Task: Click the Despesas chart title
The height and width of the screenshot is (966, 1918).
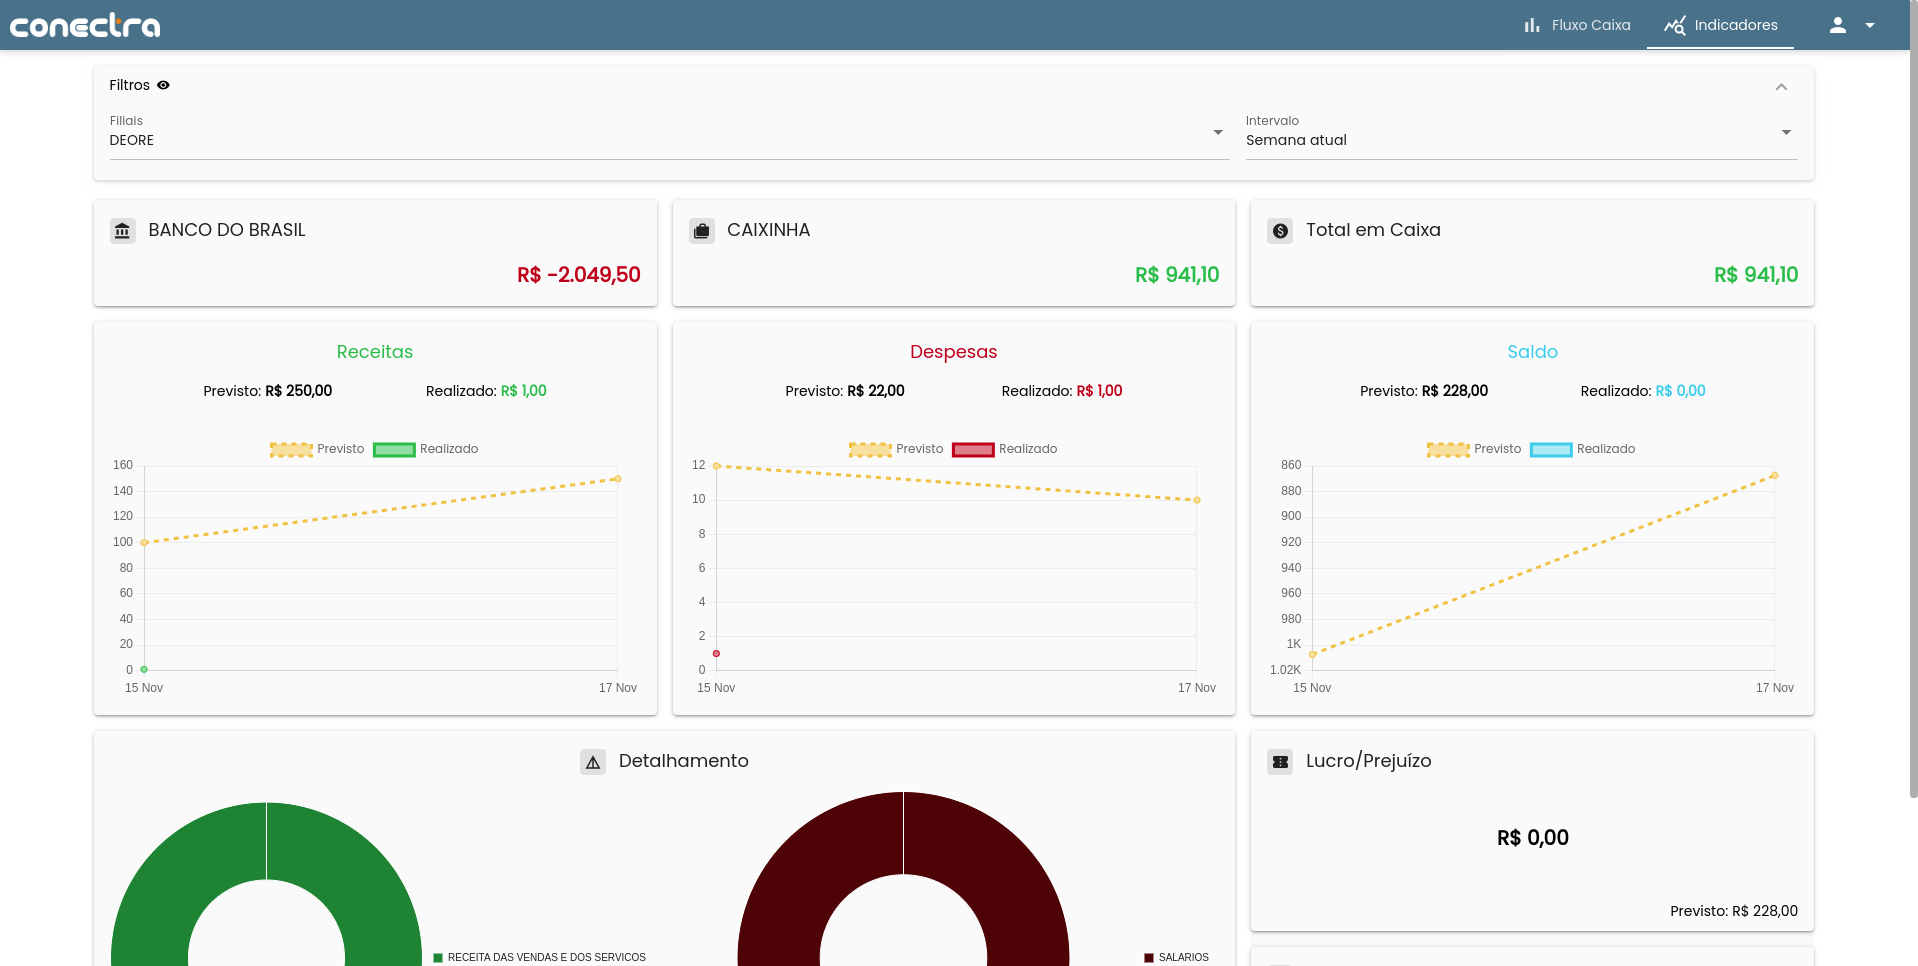Action: [954, 352]
